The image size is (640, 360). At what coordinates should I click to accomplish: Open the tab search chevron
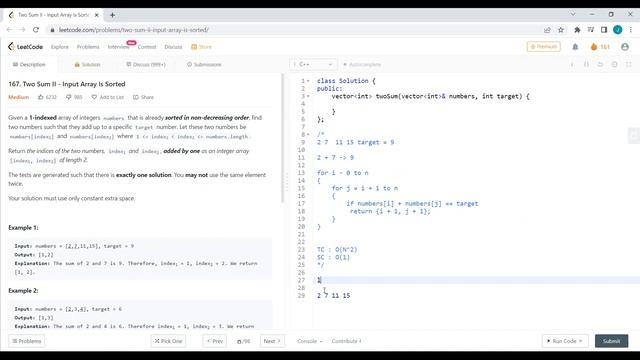point(573,14)
